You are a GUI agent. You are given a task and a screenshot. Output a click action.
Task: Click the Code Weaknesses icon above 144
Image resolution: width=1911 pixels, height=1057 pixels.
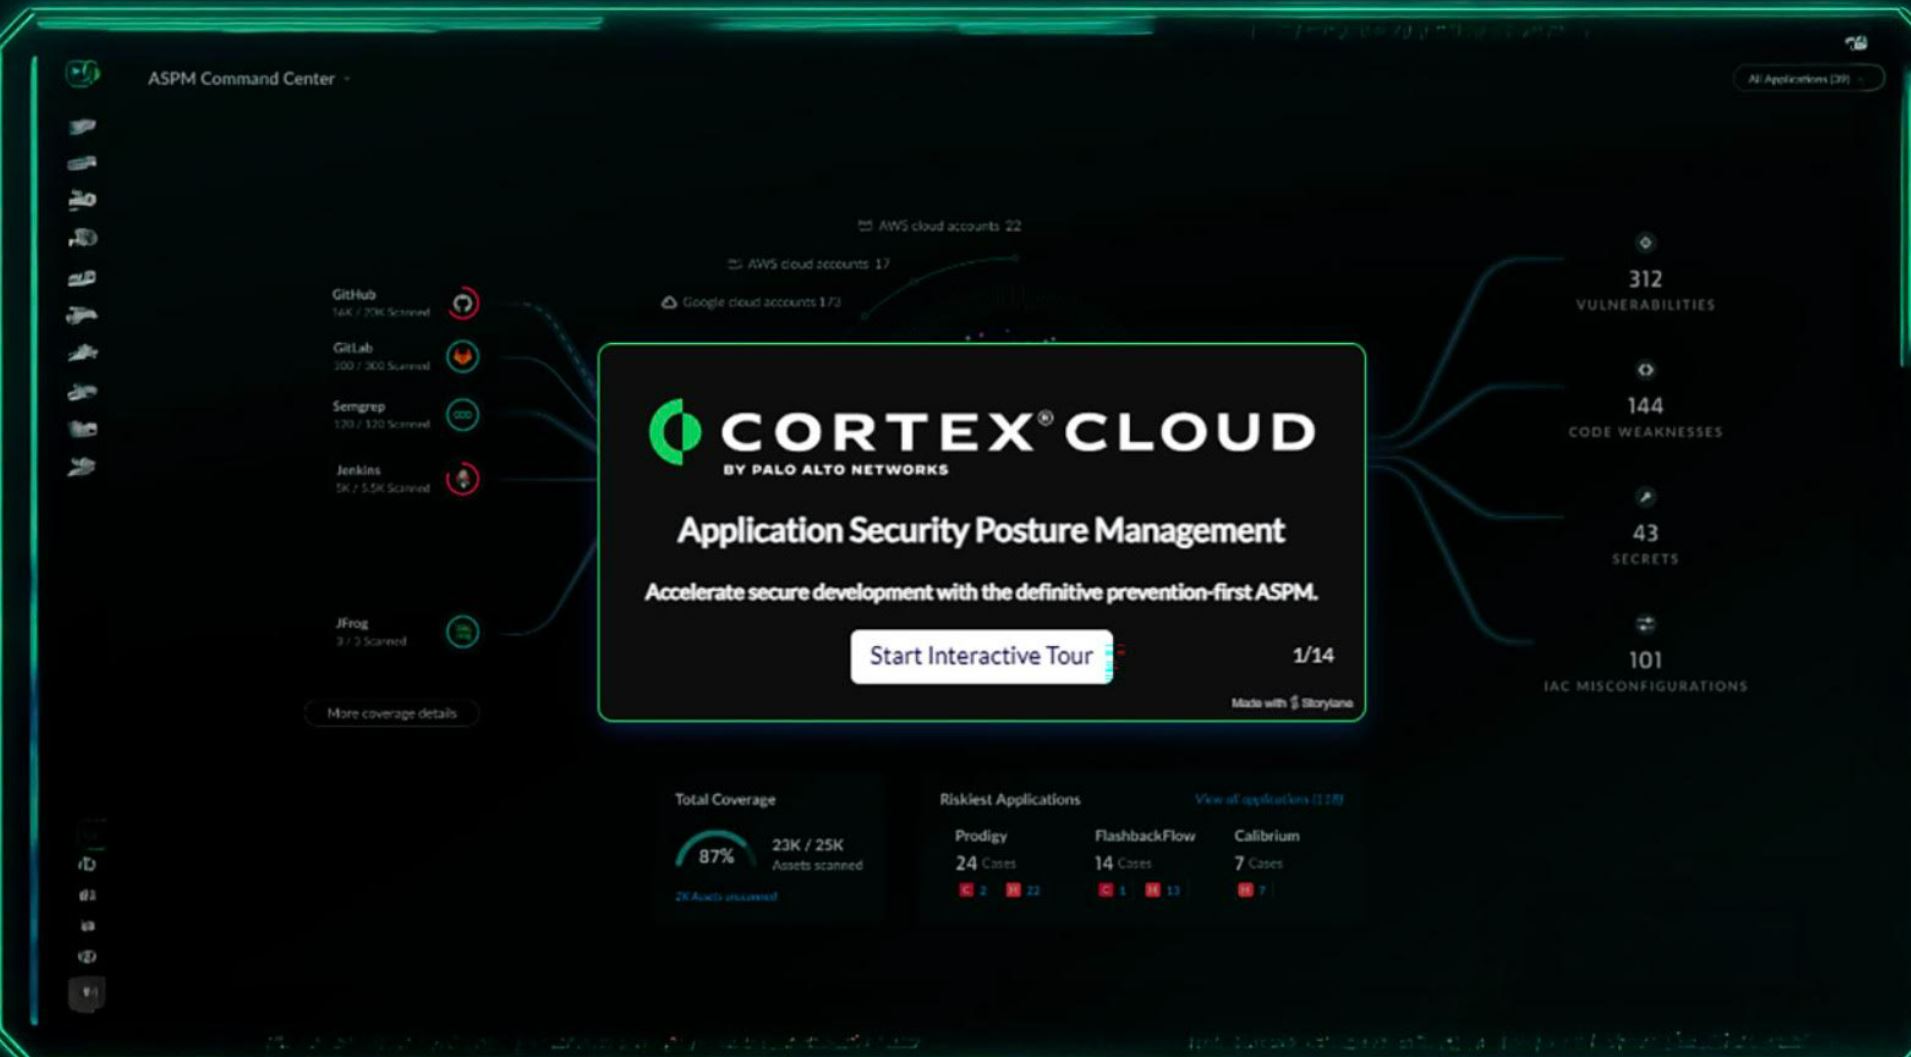coord(1644,369)
